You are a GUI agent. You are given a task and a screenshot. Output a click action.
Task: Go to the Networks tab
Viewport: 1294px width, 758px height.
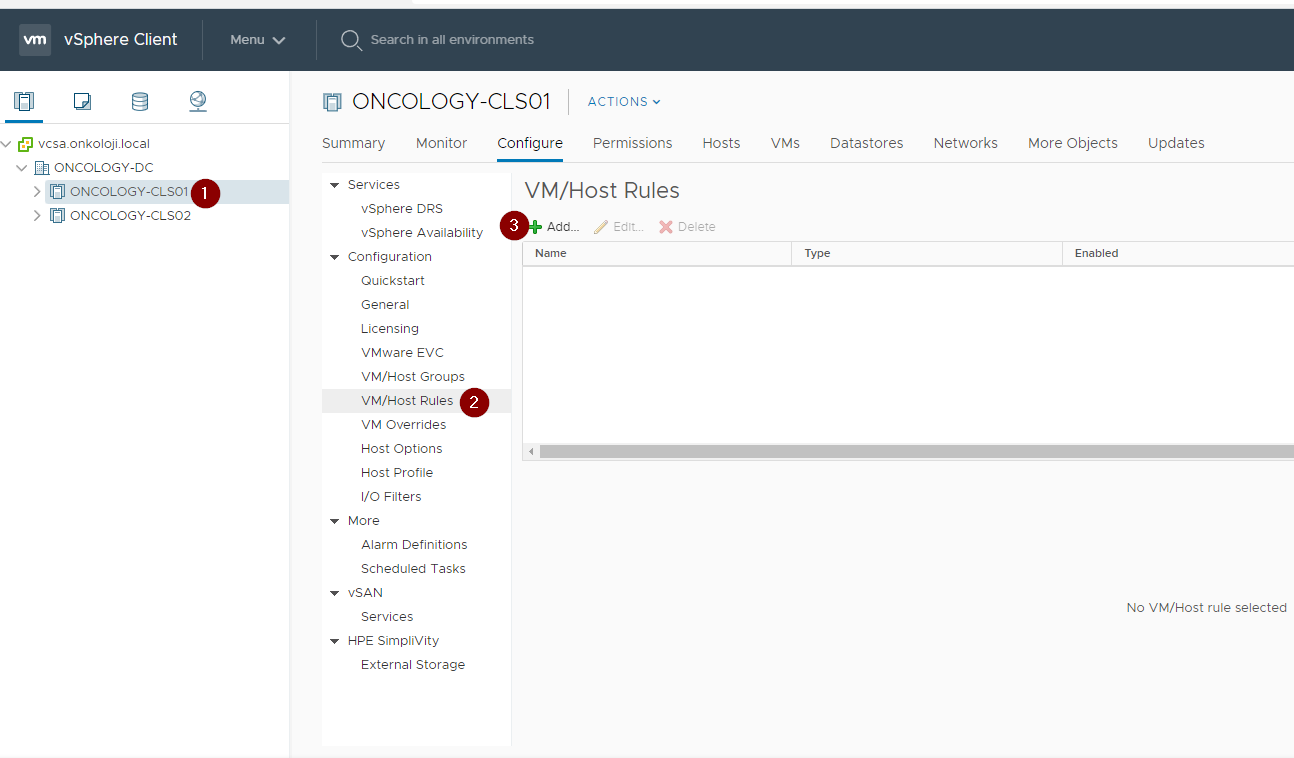click(x=965, y=143)
